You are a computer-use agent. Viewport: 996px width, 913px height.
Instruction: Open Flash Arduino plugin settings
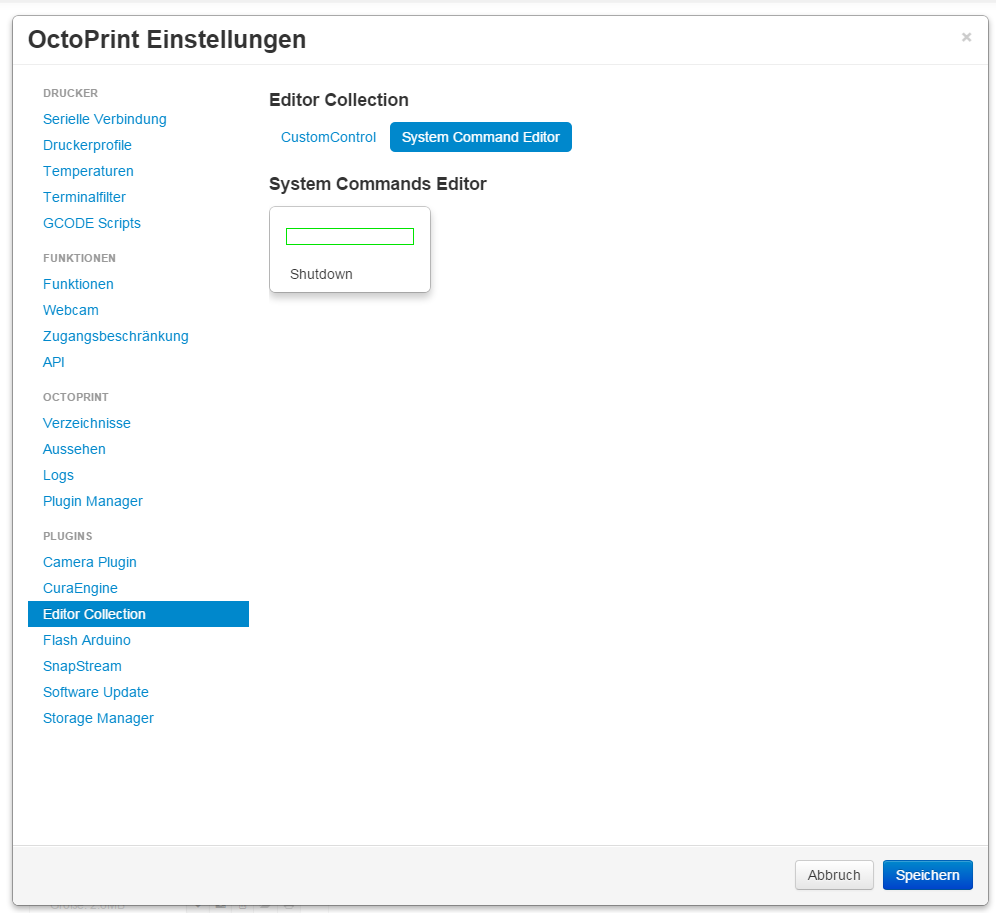click(x=87, y=641)
